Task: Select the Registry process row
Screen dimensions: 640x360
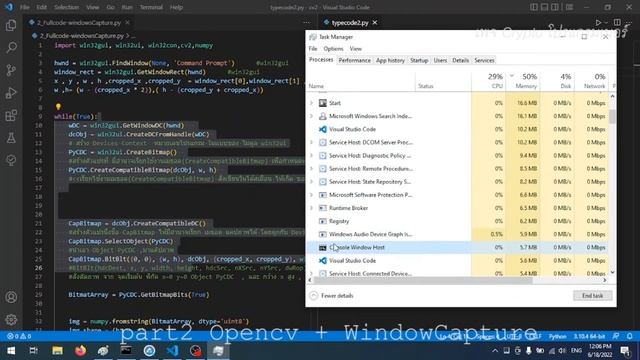Action: point(457,221)
